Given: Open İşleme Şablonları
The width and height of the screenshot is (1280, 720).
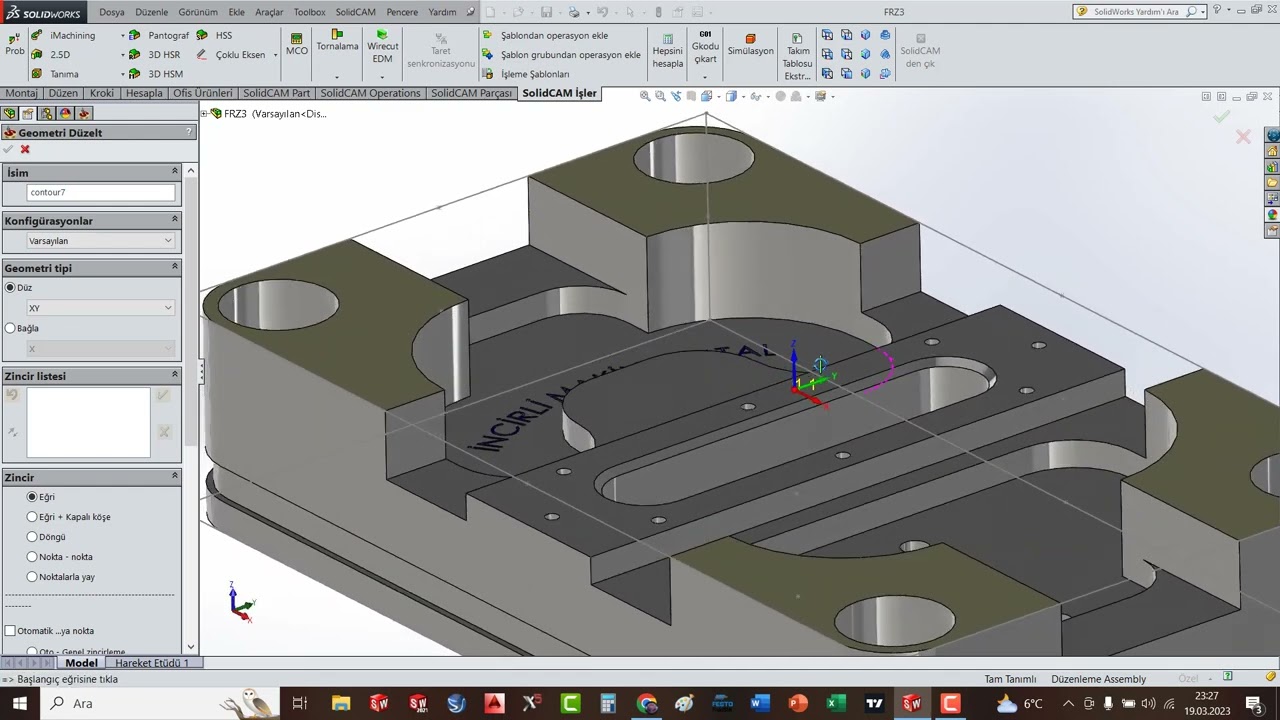Looking at the screenshot, I should click(526, 74).
